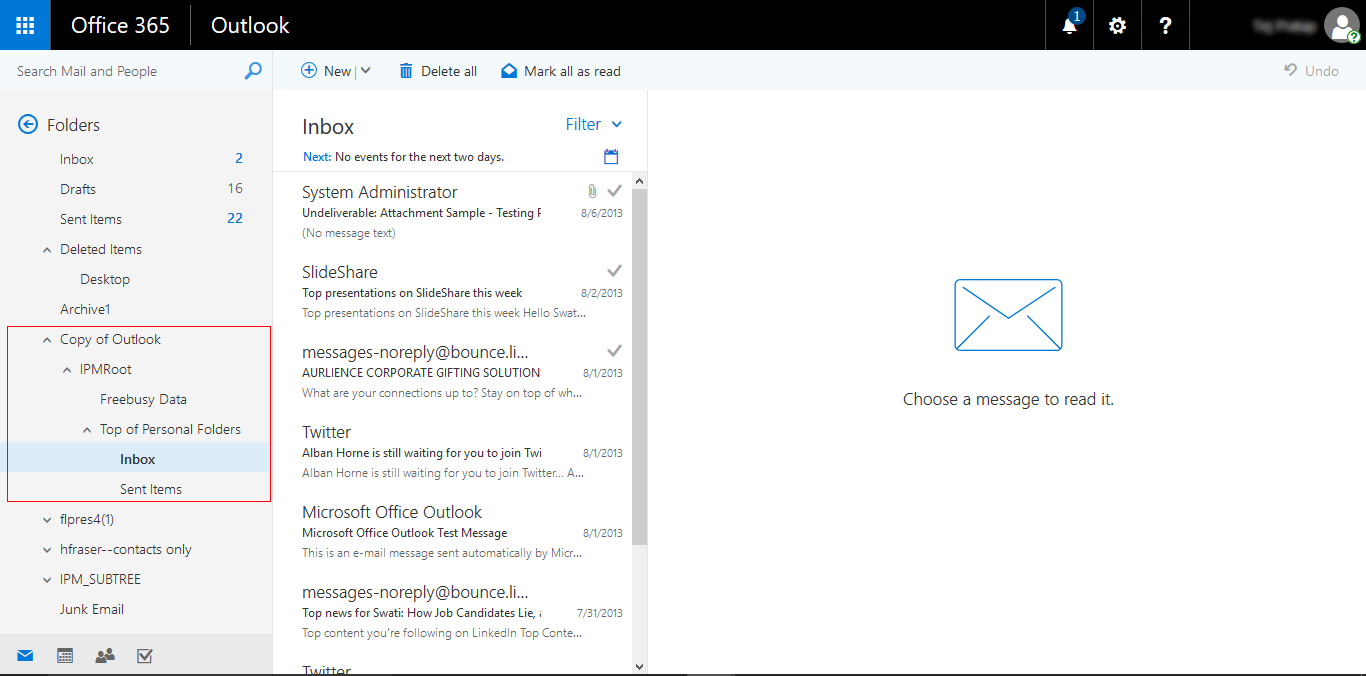Switch to Mail in bottom navigation
This screenshot has height=676, width=1366.
pos(25,656)
